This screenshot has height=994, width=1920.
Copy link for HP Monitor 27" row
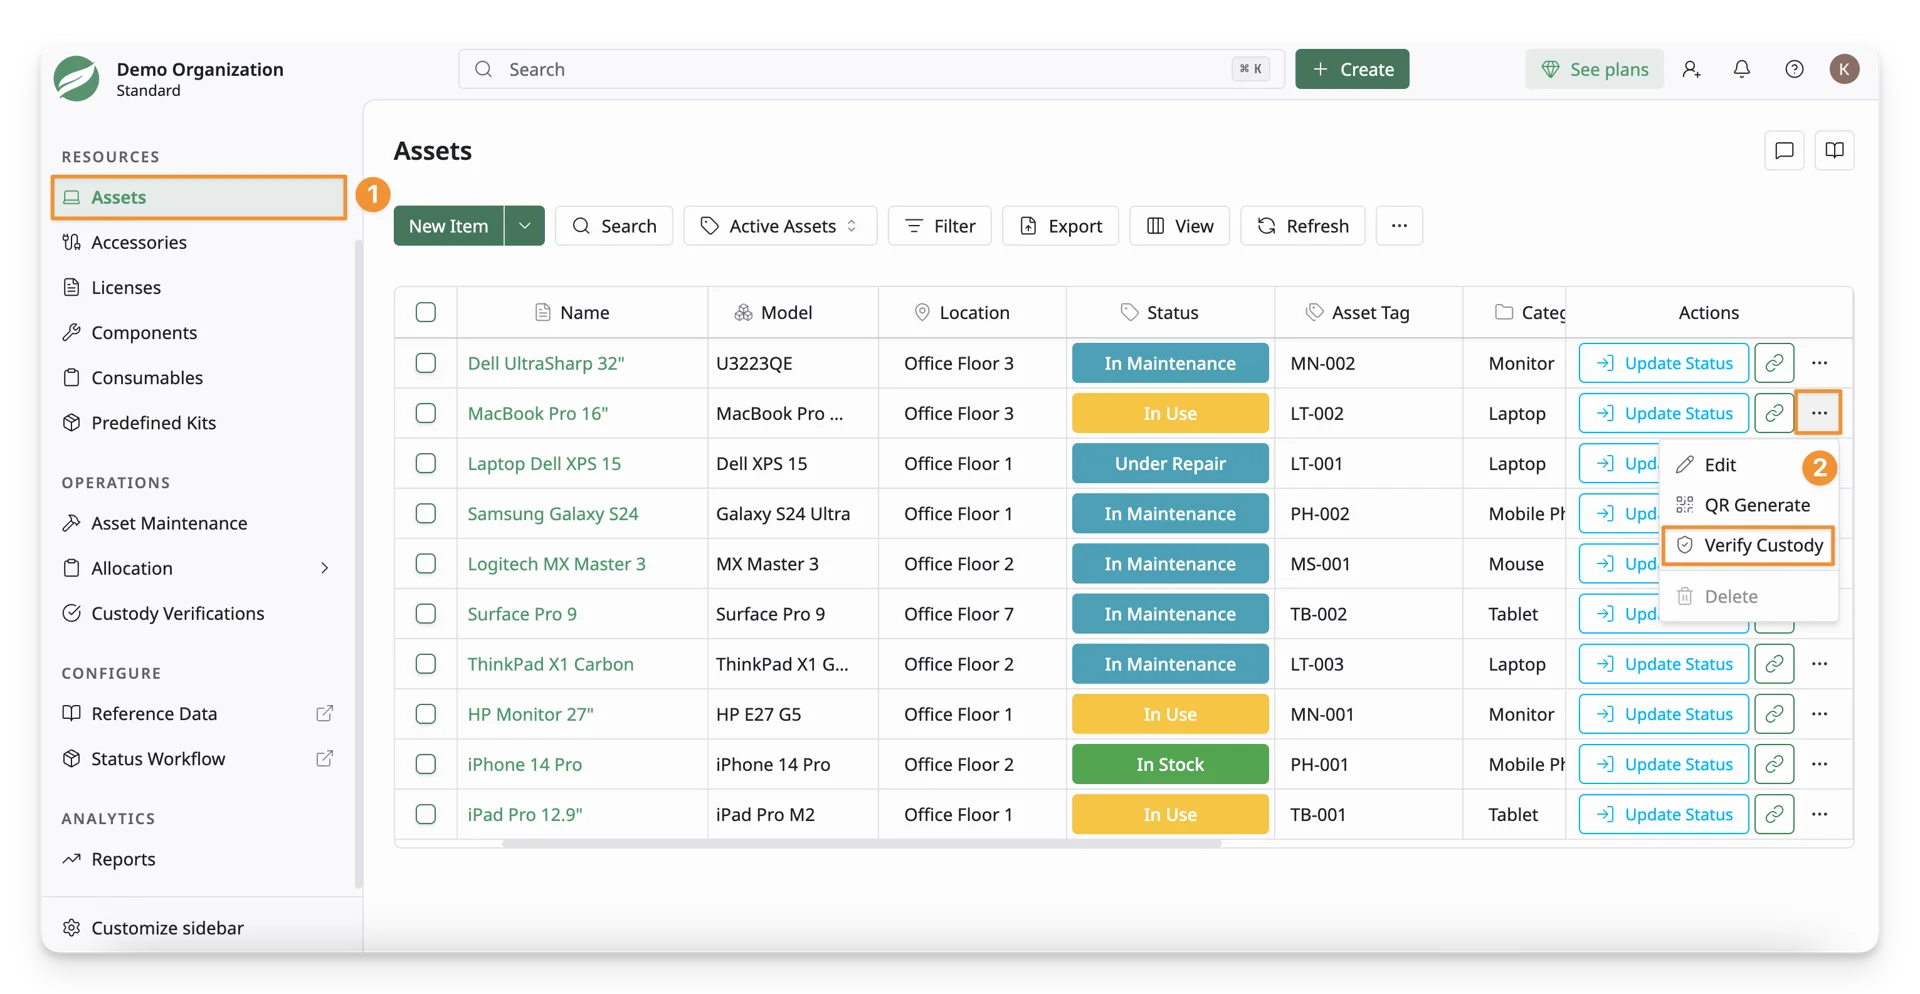[1774, 714]
